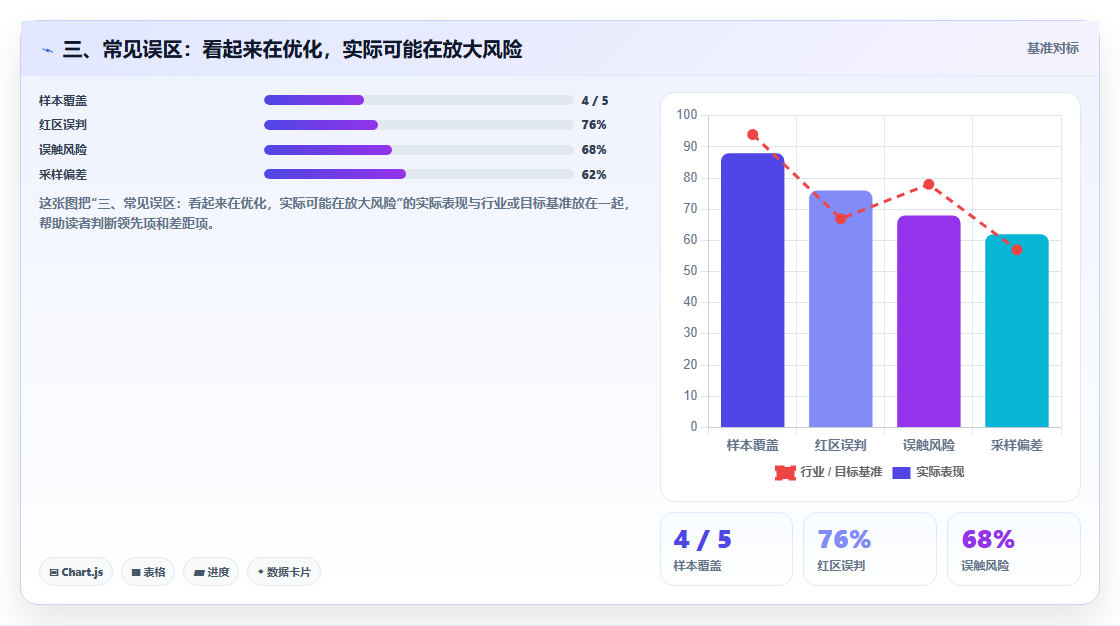Toggle the 实际表现 legend item
Image resolution: width=1120 pixels, height=626 pixels.
pos(928,472)
